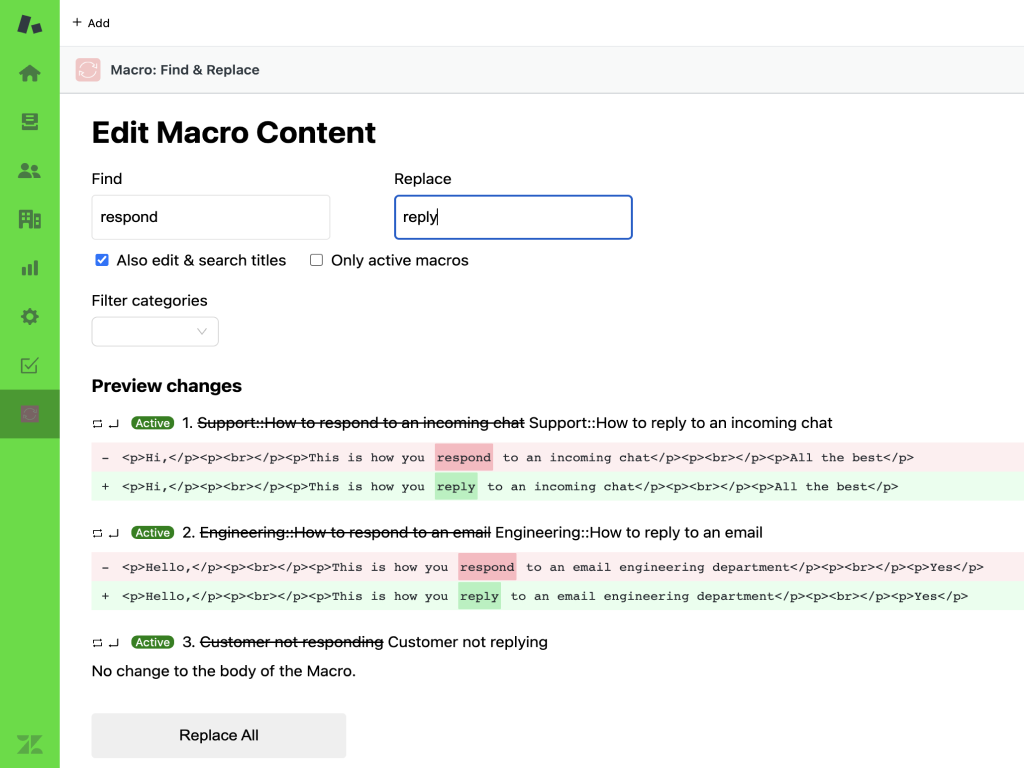
Task: Click the return-arrow icon beside macro 2
Action: 114,533
